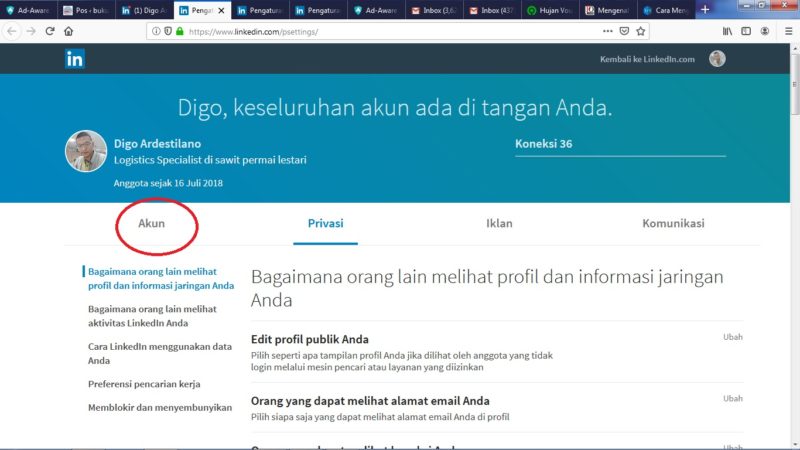800x450 pixels.
Task: Show site information icon in address bar
Action: click(156, 32)
